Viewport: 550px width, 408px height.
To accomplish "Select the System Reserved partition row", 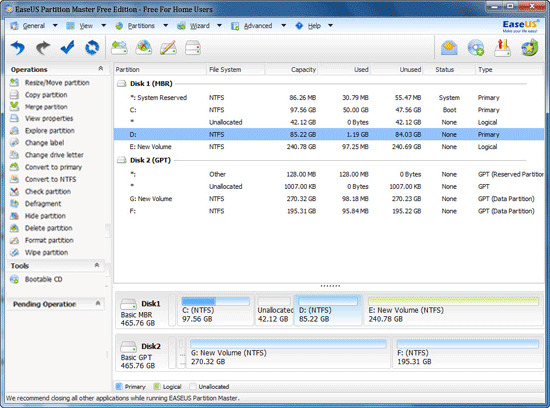I will click(329, 98).
